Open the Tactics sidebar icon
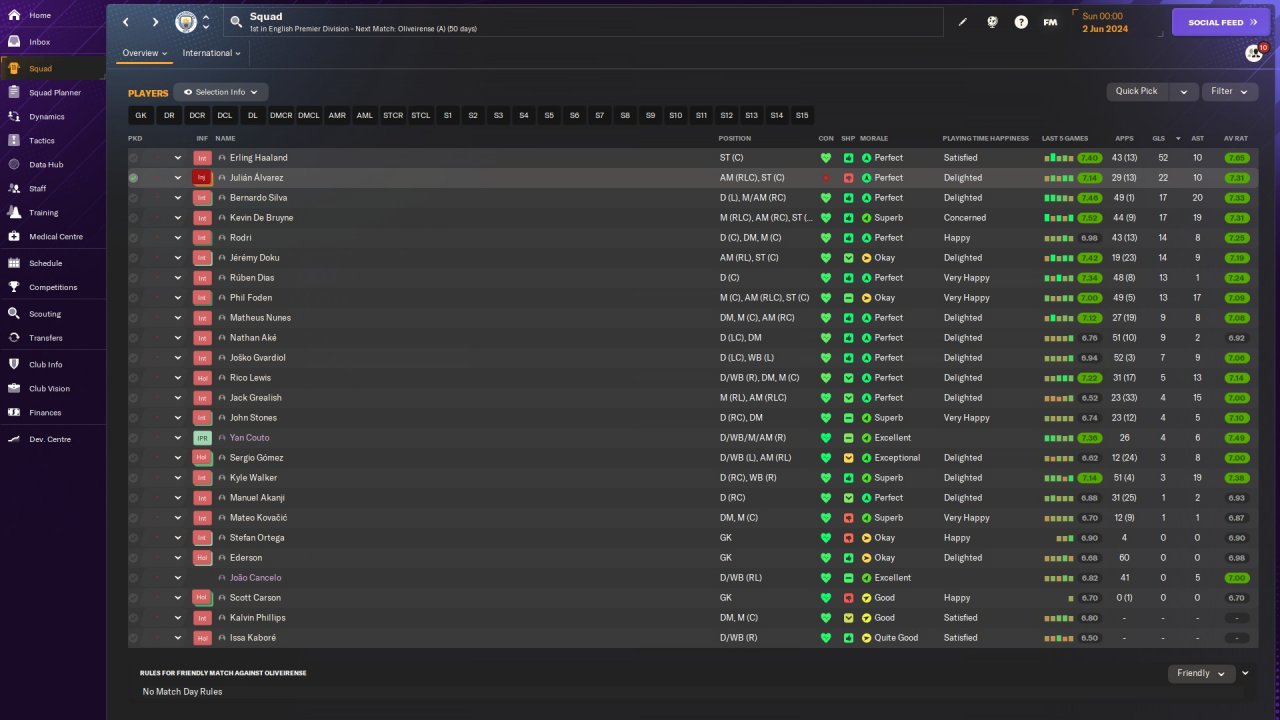 click(14, 140)
